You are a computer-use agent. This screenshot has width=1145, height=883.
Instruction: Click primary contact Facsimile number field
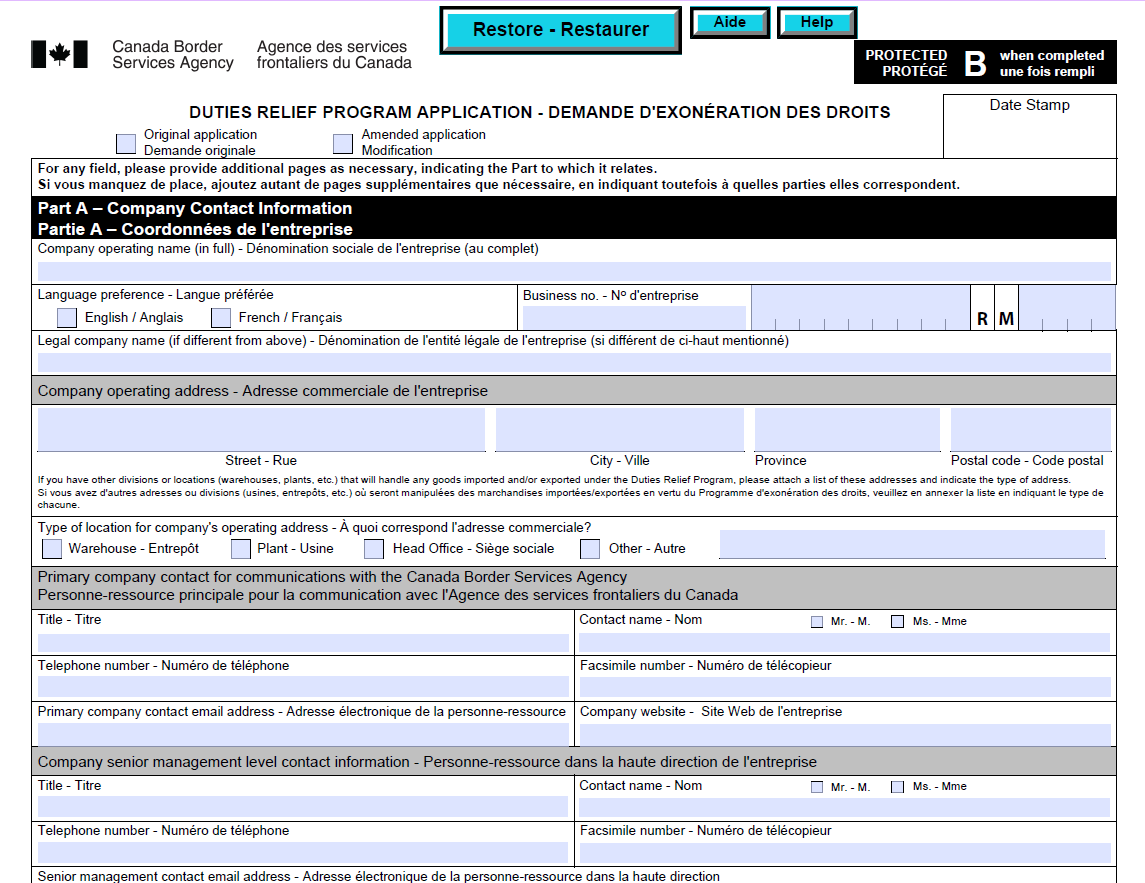click(x=845, y=687)
